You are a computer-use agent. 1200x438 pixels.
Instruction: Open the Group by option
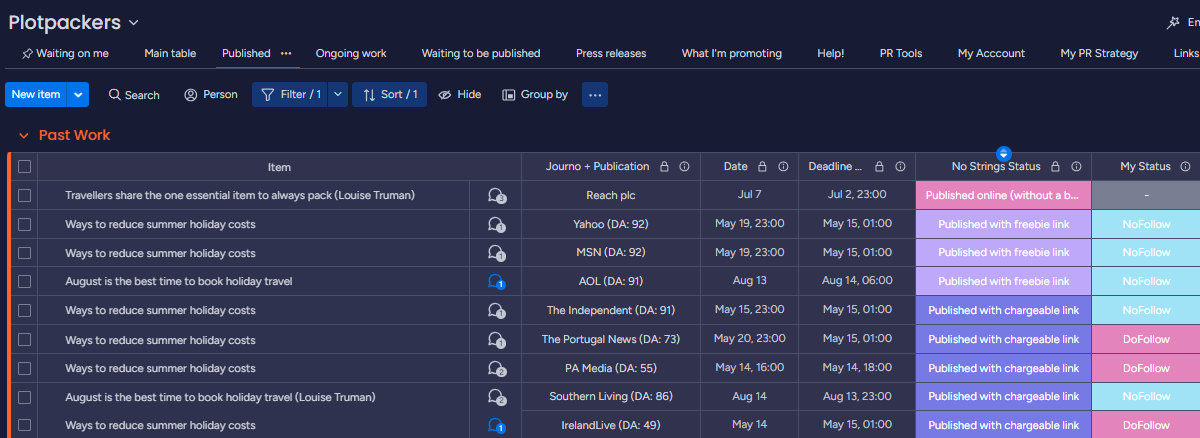pos(535,95)
